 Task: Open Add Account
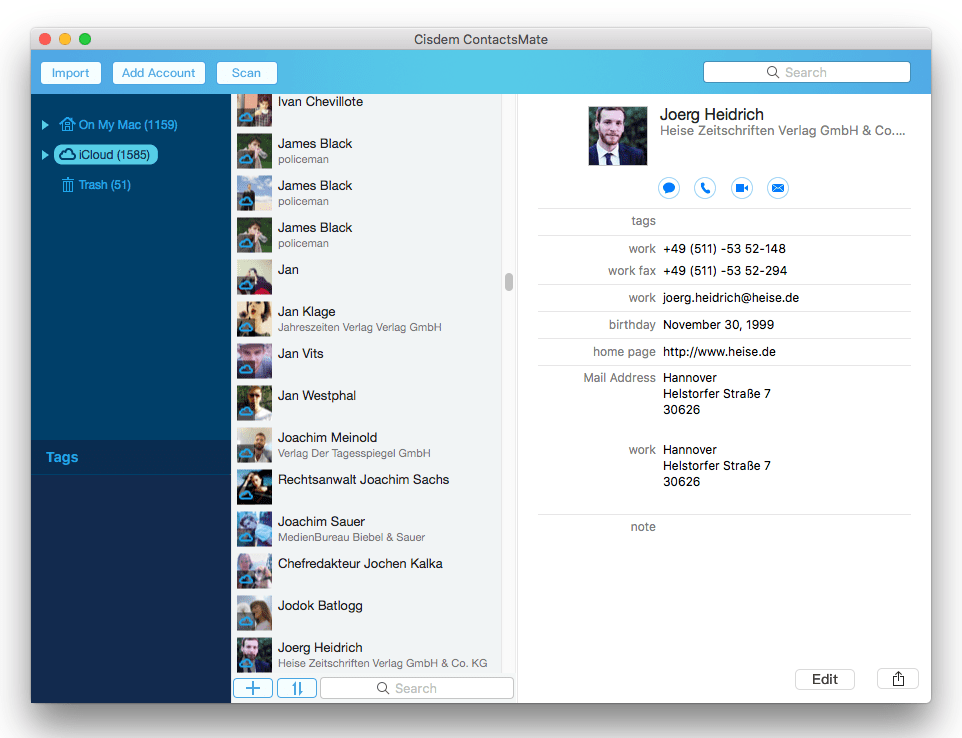click(x=158, y=72)
